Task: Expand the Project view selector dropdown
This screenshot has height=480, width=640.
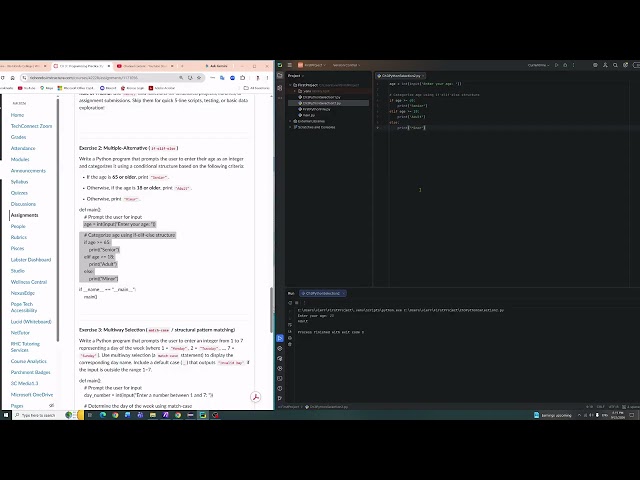Action: point(296,76)
